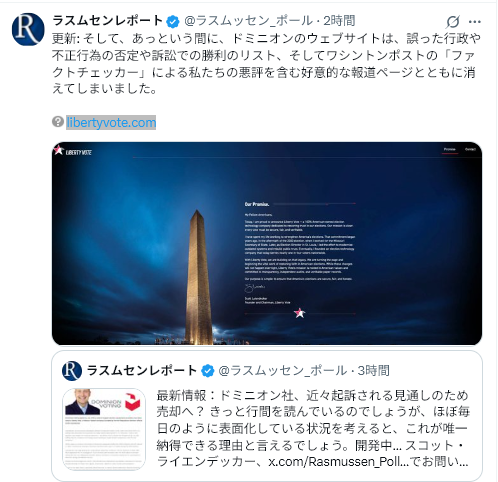
Task: Open the Liberty Vote website preview image
Action: tap(267, 243)
